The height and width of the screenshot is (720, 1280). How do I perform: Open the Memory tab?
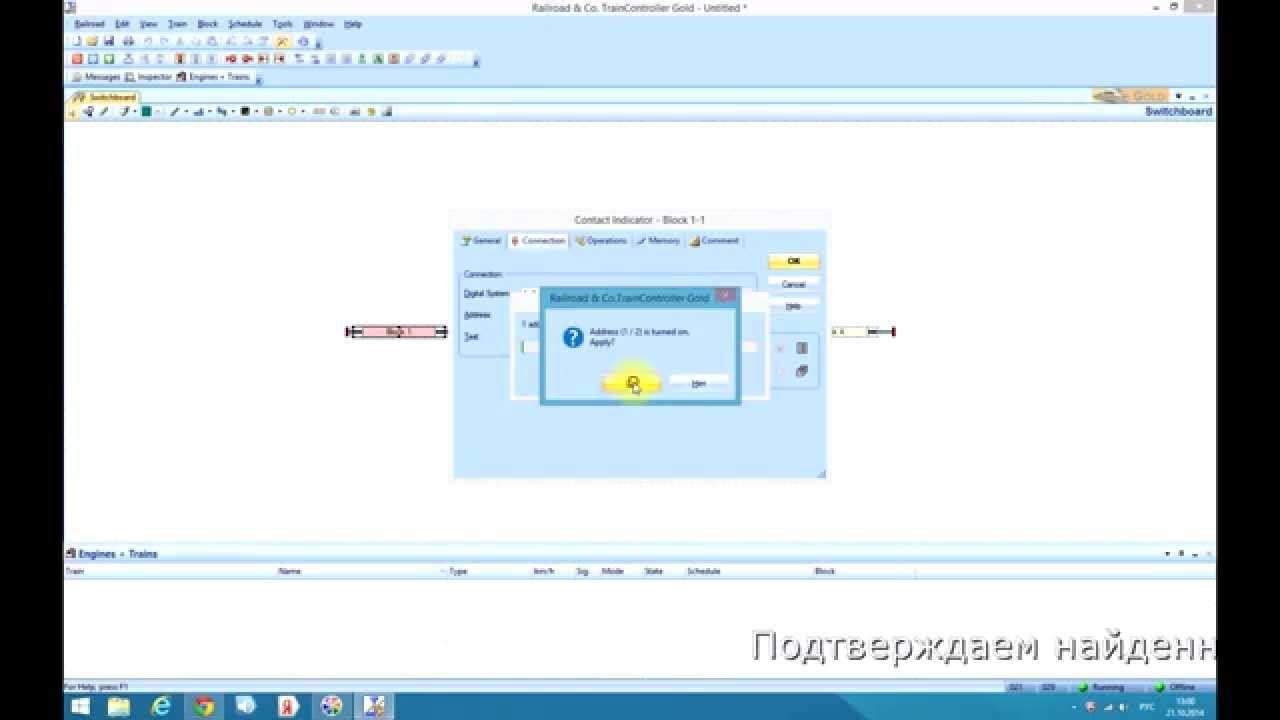(658, 241)
